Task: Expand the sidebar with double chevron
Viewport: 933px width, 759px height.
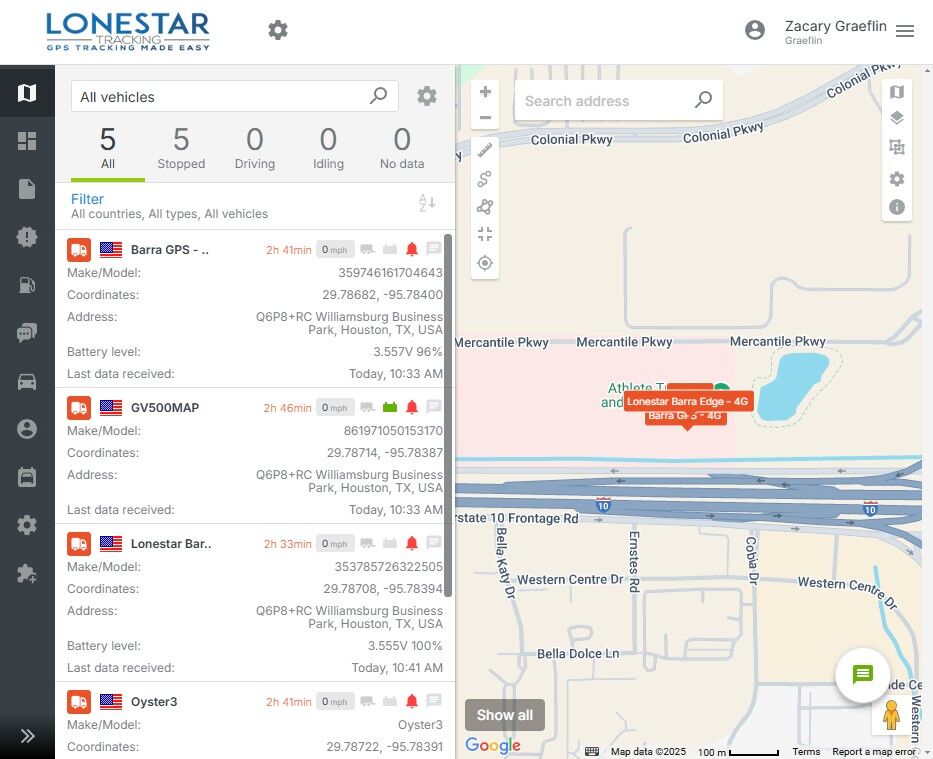Action: click(27, 736)
